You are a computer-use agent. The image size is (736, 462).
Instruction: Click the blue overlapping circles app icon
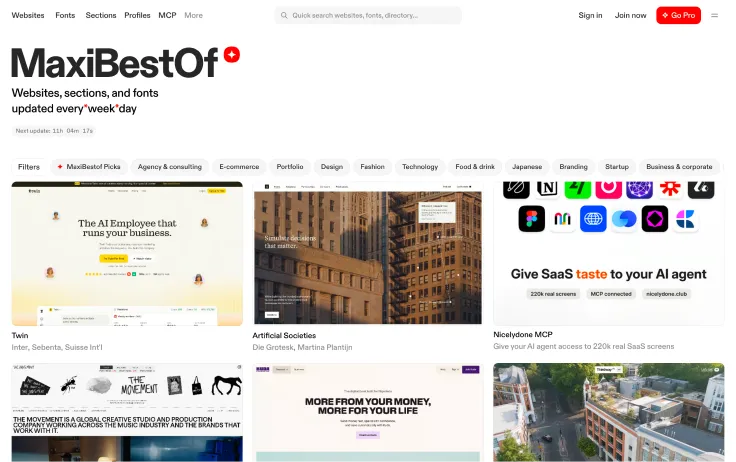click(624, 219)
